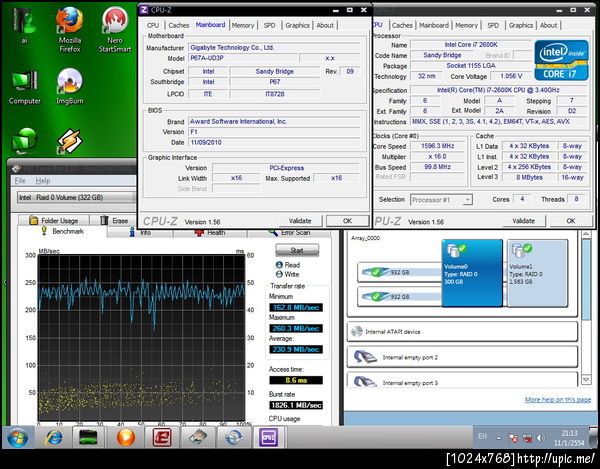
Task: Open SPD tab in CPU-Z Mainboard window
Action: click(x=269, y=25)
